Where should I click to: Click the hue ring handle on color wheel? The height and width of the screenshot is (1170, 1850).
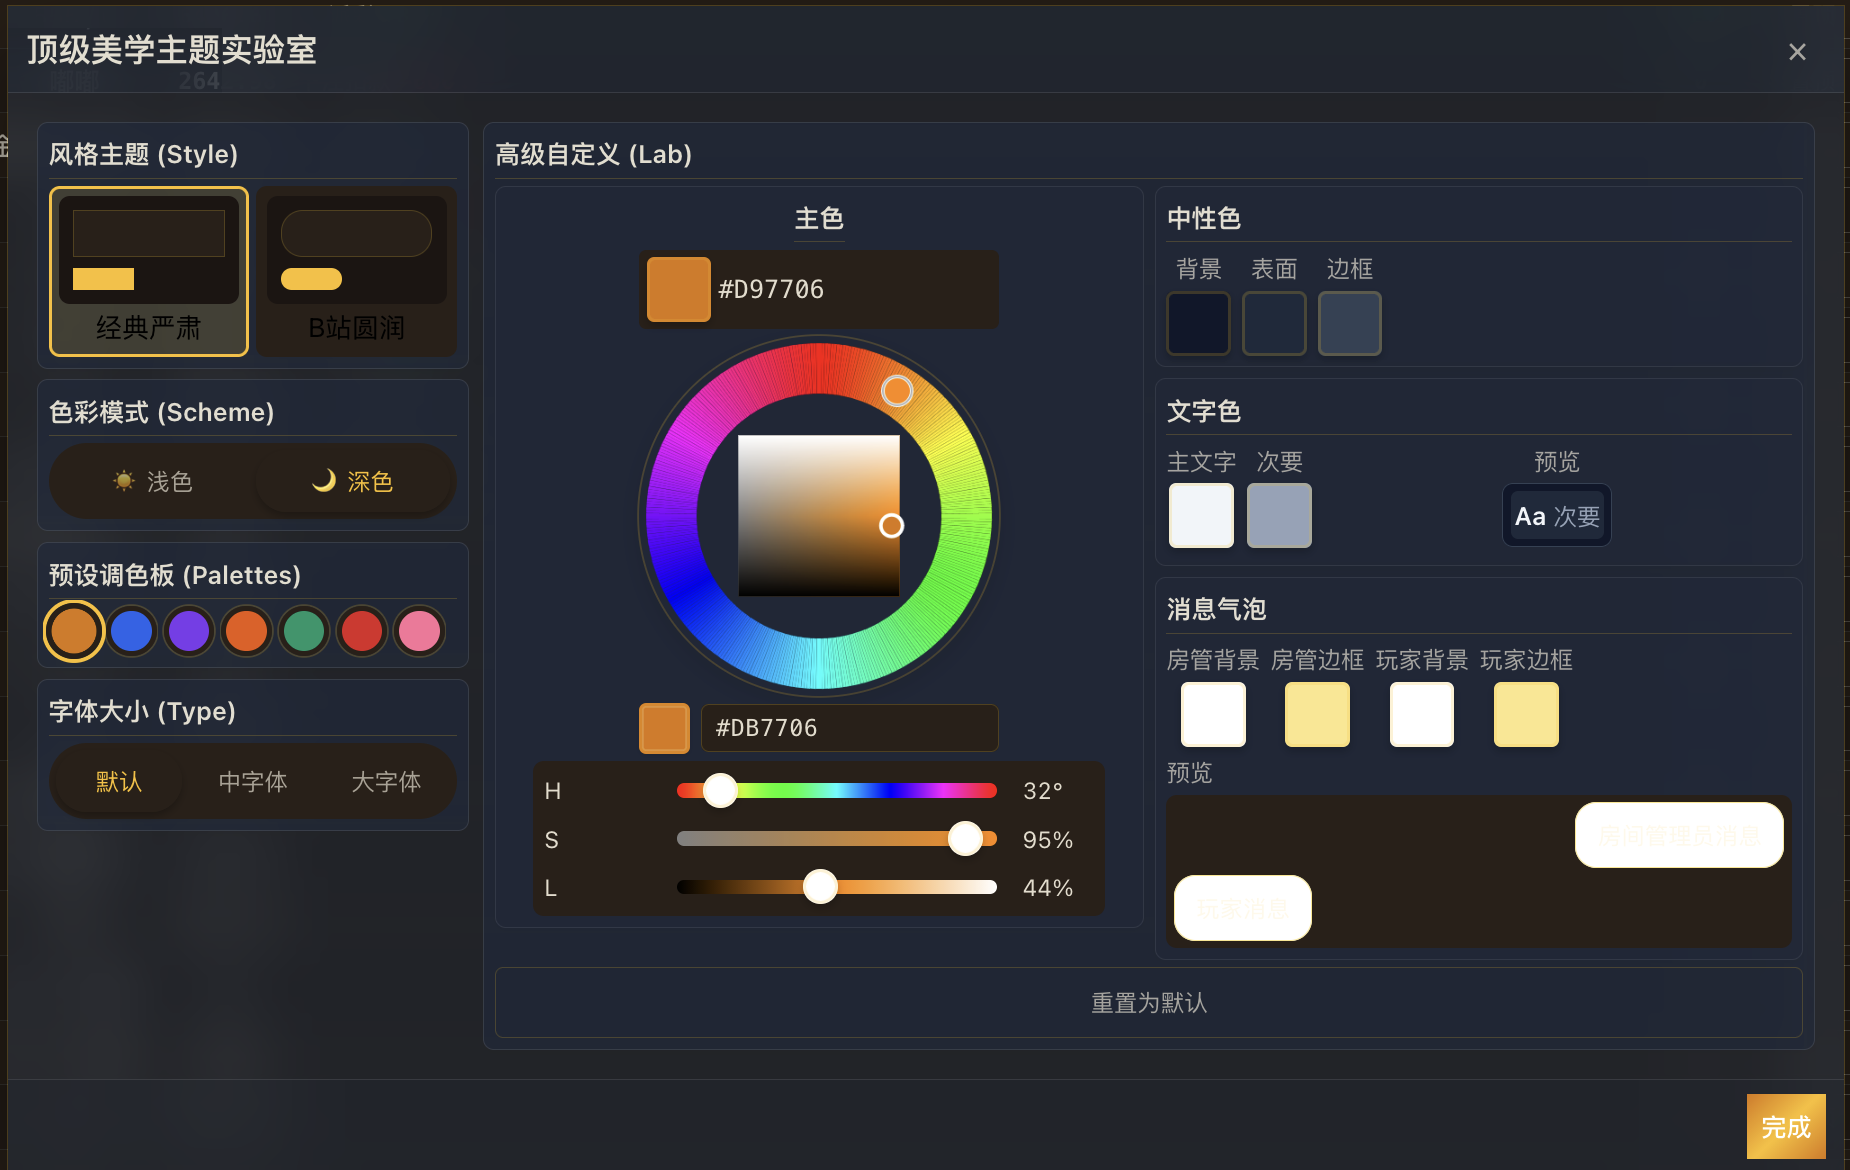(897, 391)
